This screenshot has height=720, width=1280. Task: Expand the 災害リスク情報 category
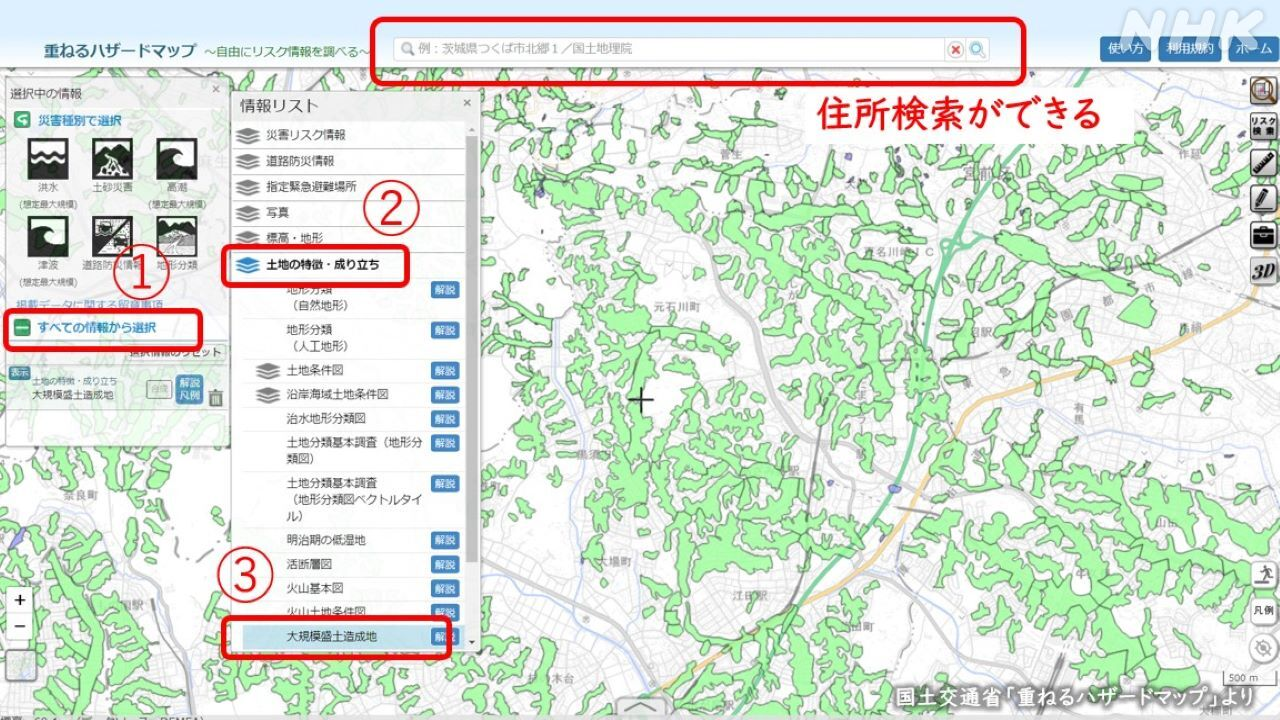tap(350, 135)
